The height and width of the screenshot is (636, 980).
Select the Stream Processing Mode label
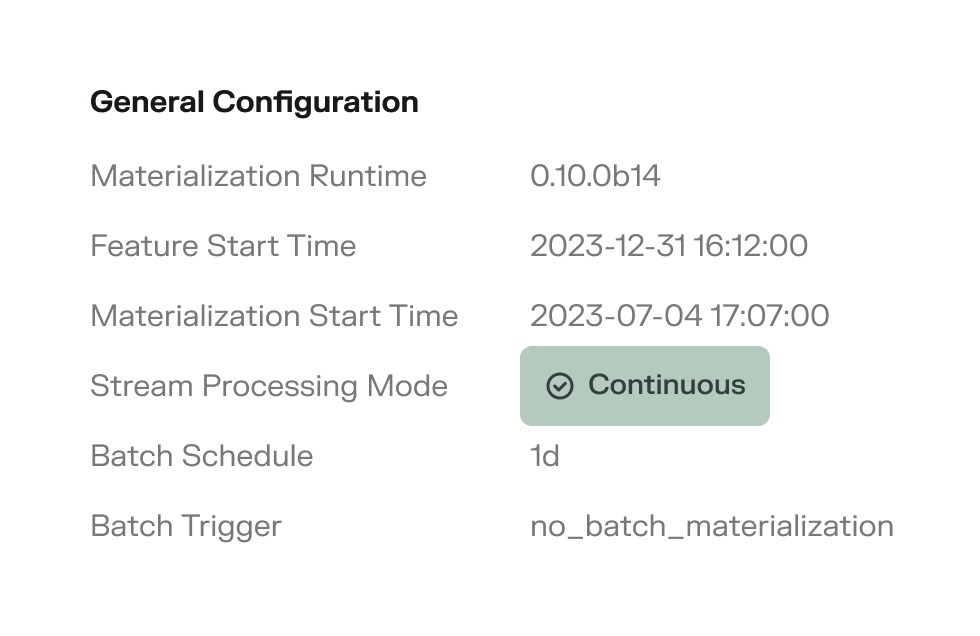269,387
